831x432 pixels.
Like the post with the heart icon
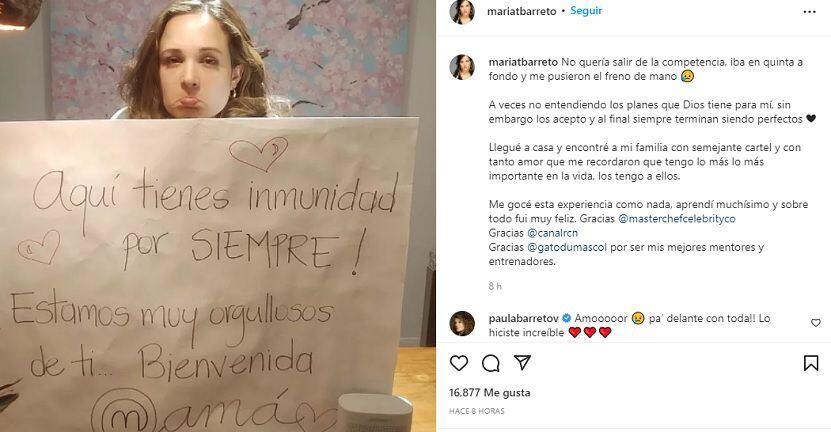tap(459, 363)
